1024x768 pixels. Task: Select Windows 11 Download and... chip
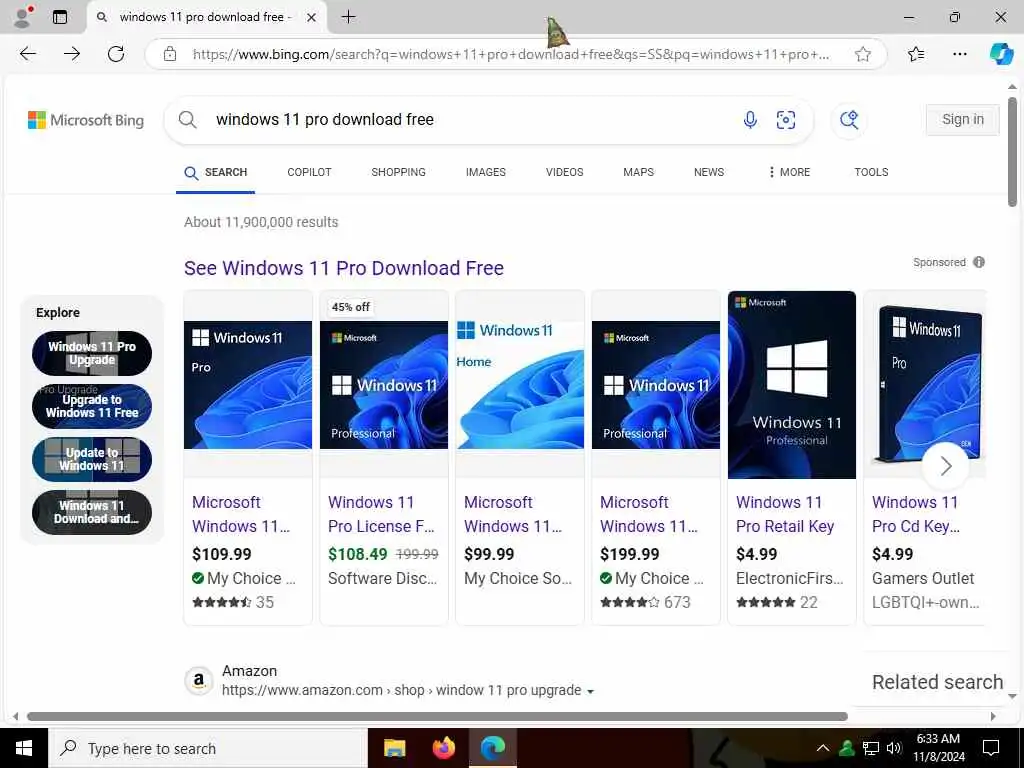92,512
